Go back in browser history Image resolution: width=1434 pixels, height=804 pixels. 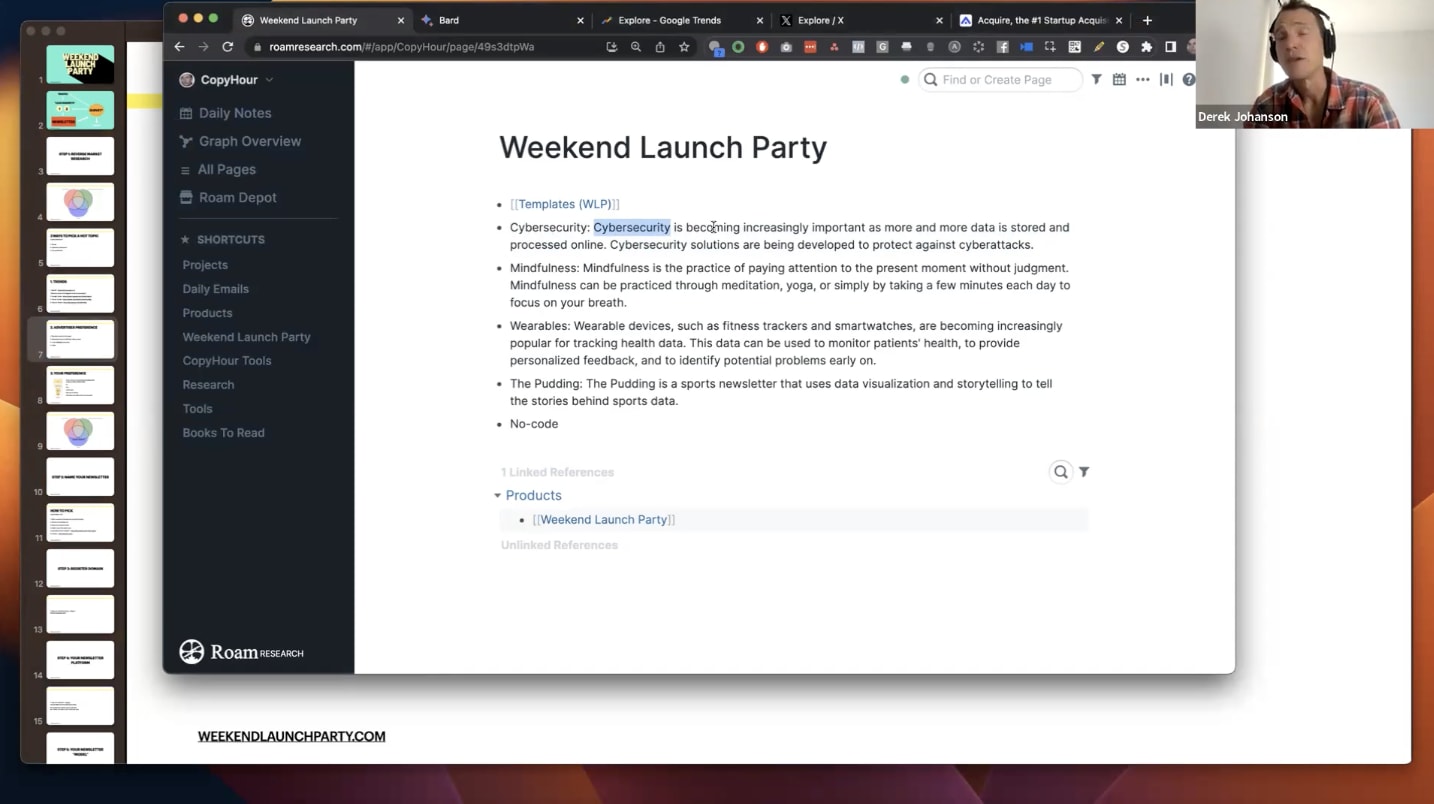[x=179, y=47]
